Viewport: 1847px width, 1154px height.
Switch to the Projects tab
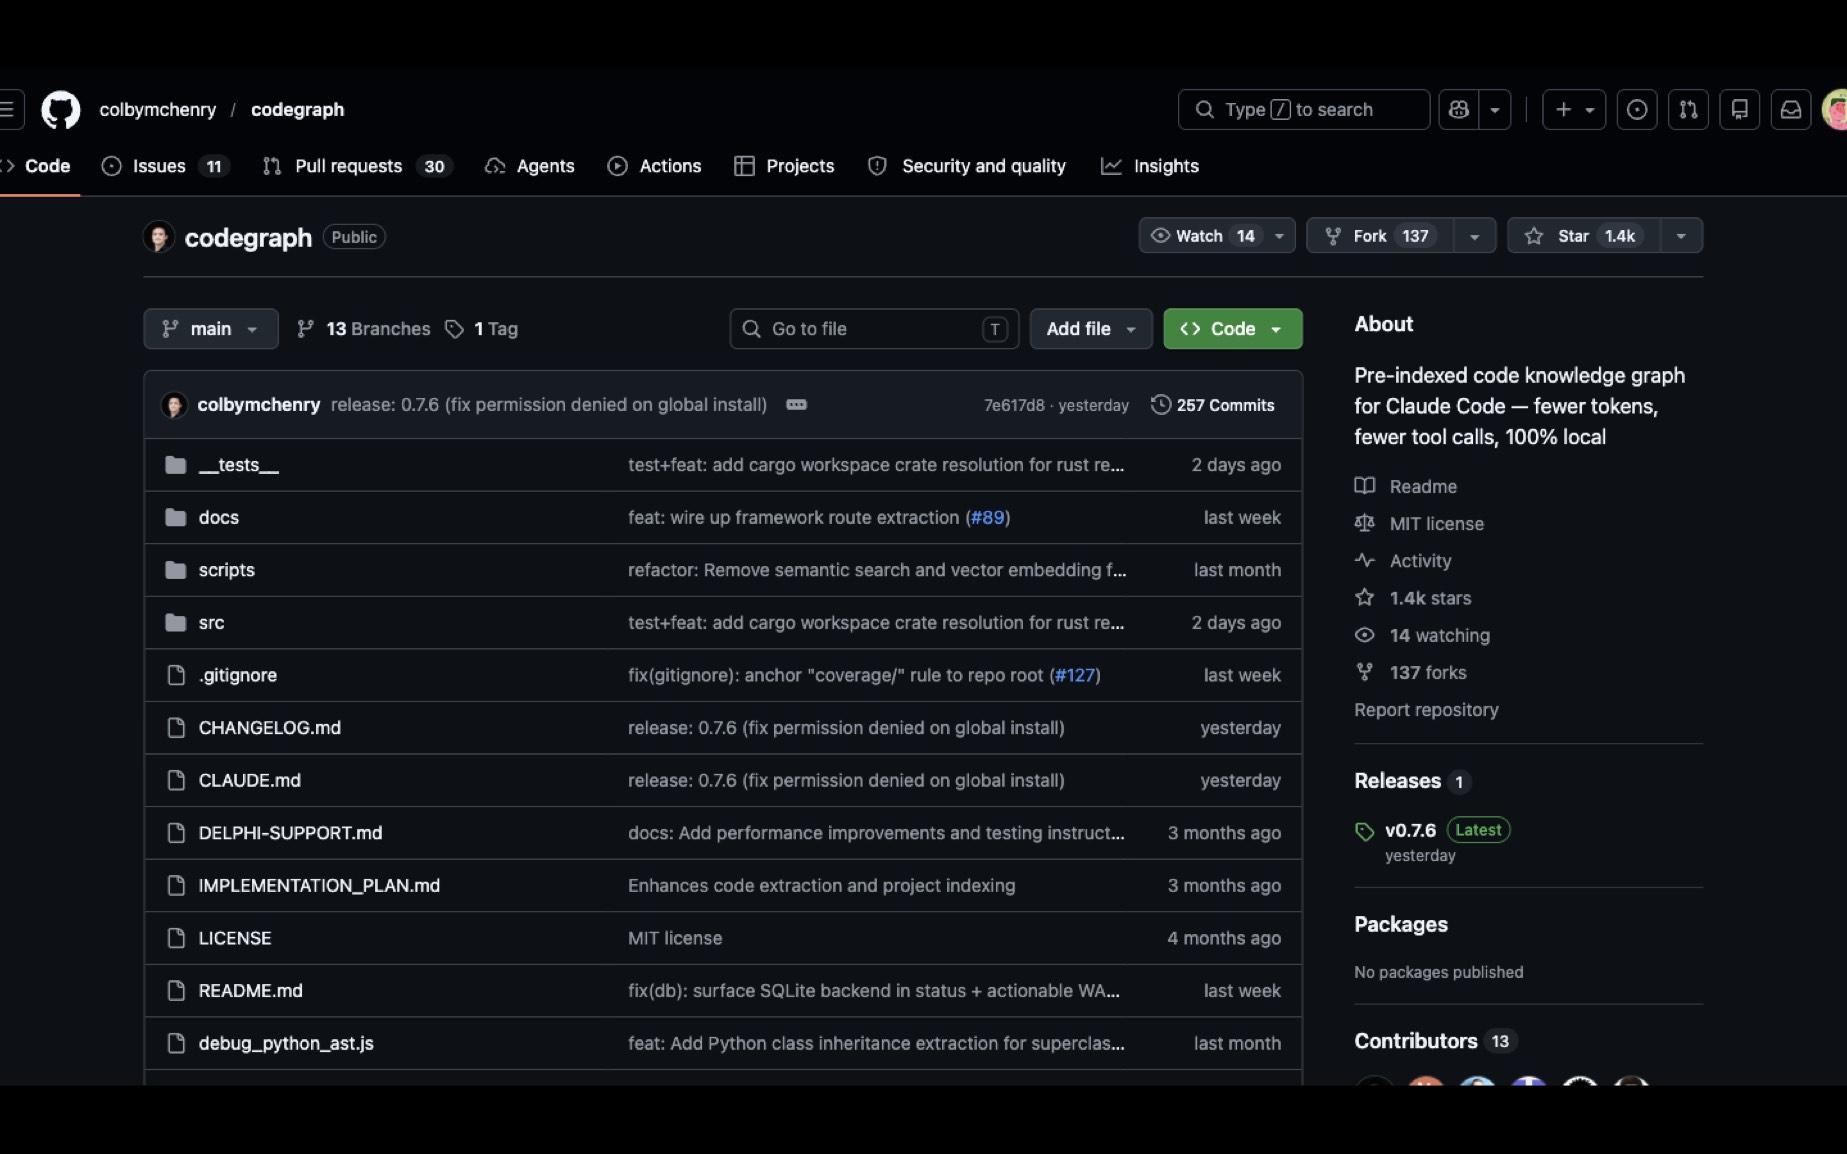(x=784, y=166)
